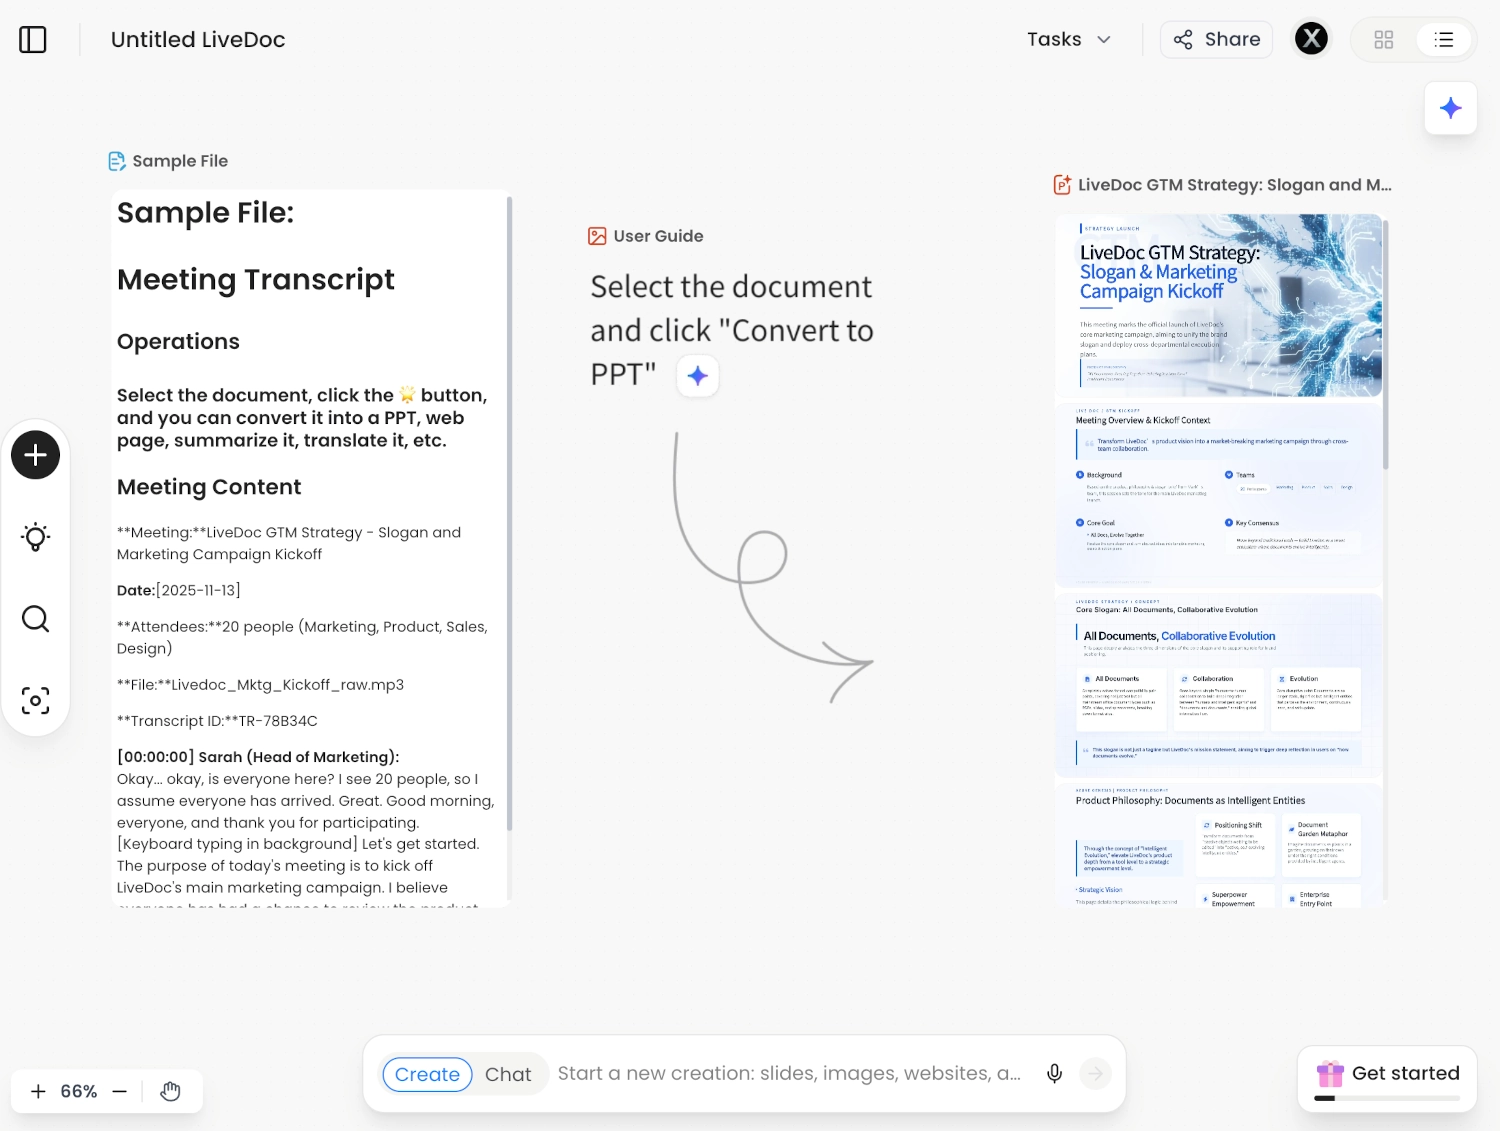1500x1131 pixels.
Task: Open the Product Philosophy slide thumbnail
Action: (1219, 846)
